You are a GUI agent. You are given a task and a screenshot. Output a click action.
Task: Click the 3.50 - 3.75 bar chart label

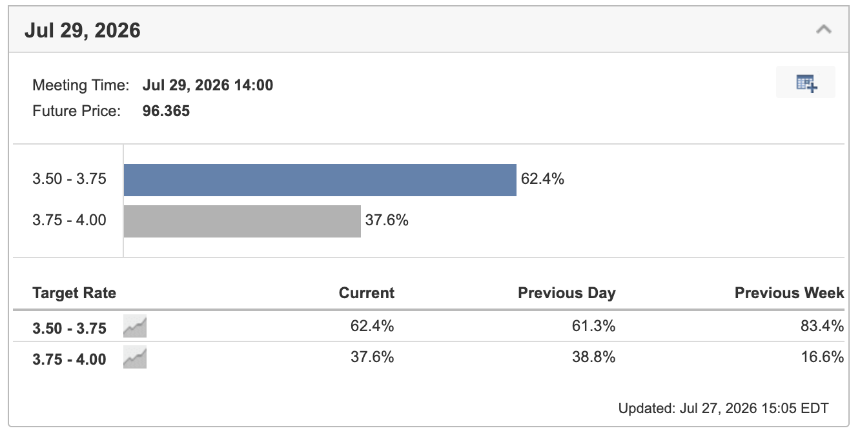coord(69,179)
